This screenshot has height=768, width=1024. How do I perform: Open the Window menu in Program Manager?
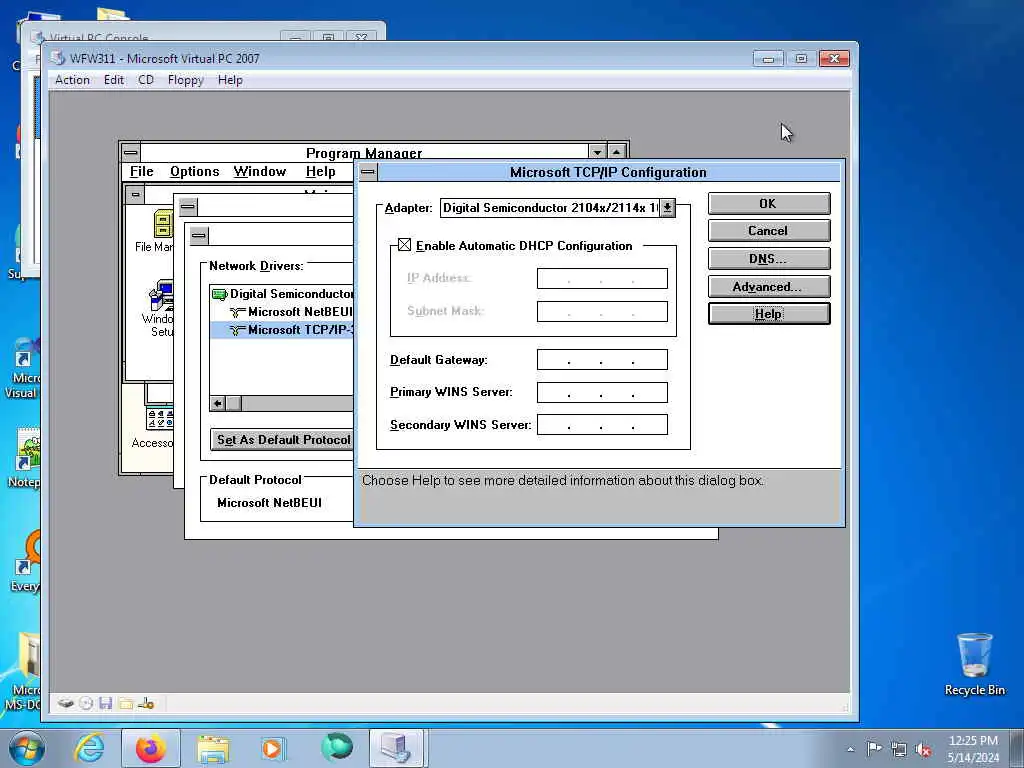coord(259,171)
